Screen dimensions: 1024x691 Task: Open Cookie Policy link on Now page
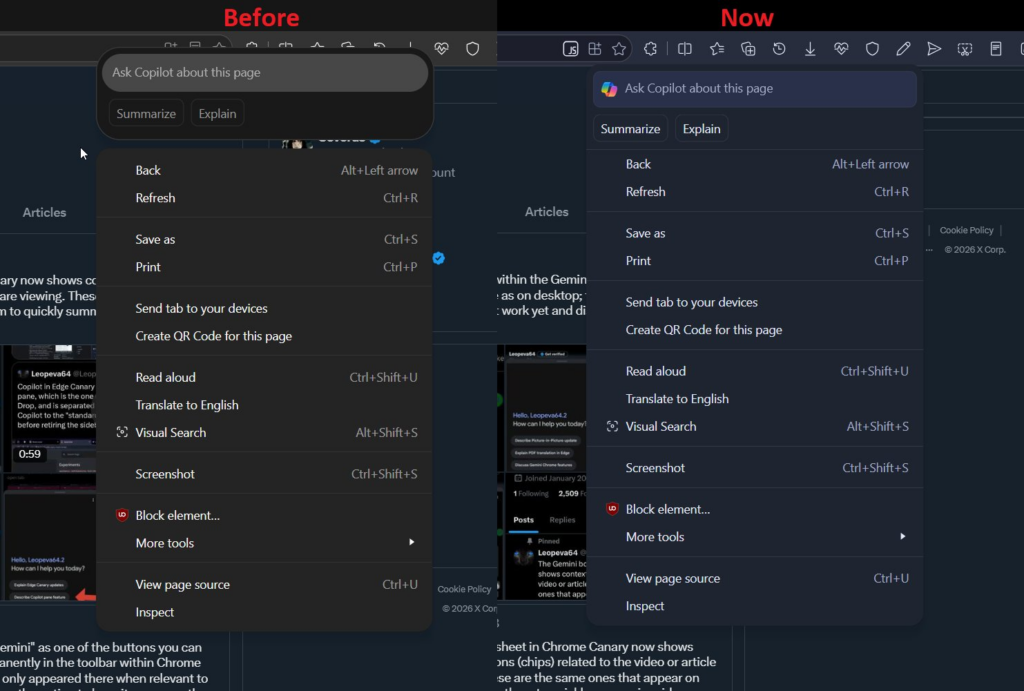tap(967, 230)
